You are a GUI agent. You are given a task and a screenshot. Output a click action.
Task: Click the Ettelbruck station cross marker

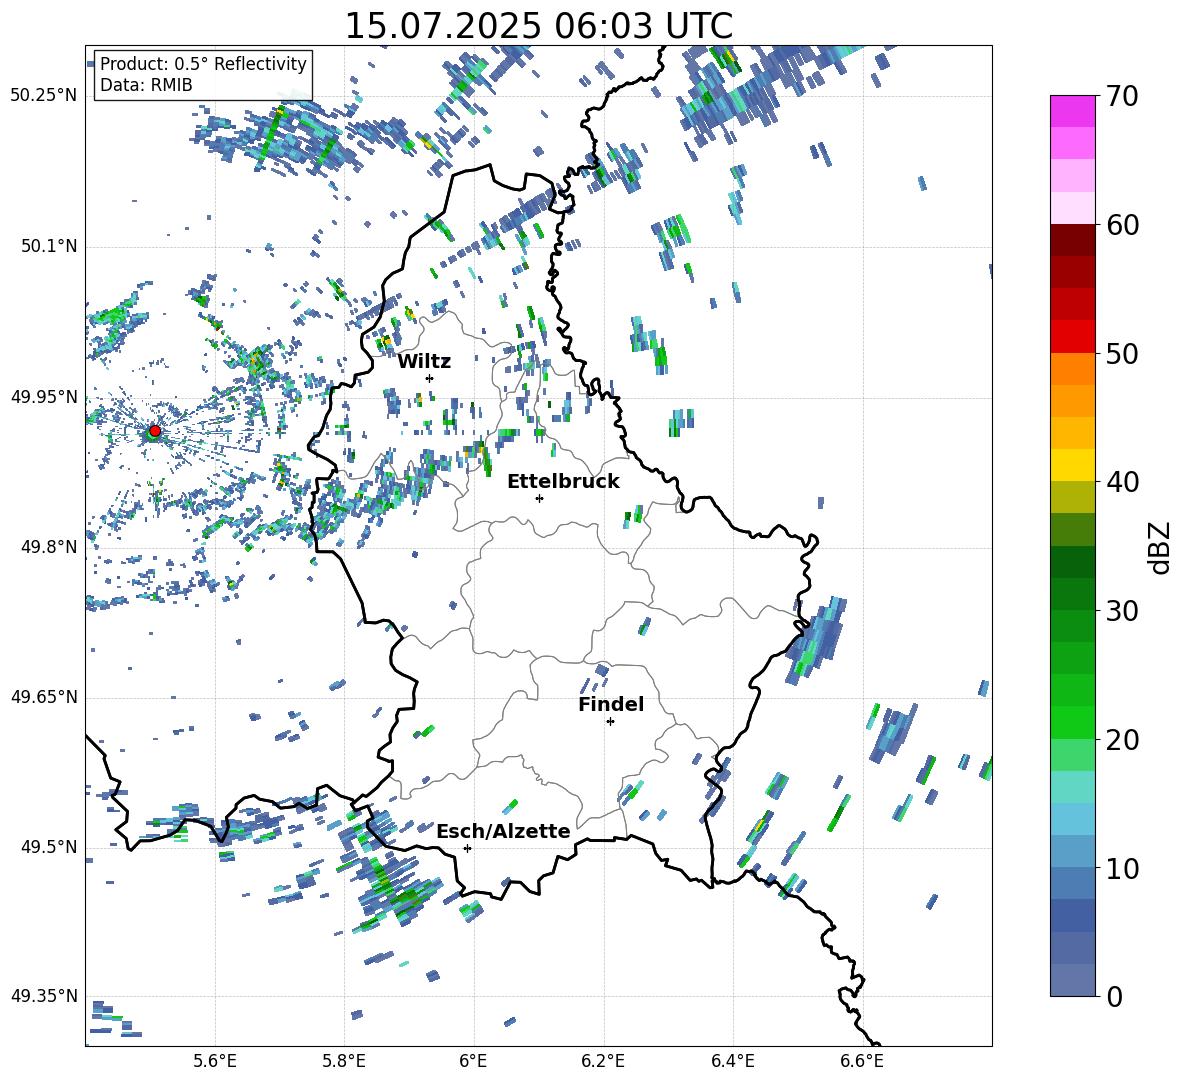click(539, 498)
